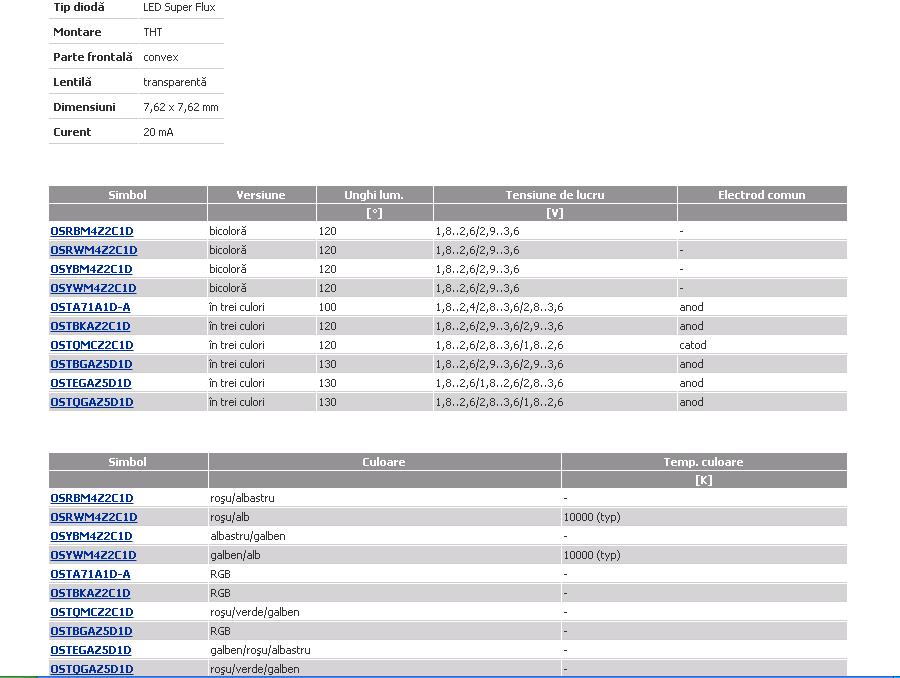Follow OSTQGAZ5D1D link in the Culoare table
The image size is (900, 678).
[92, 669]
